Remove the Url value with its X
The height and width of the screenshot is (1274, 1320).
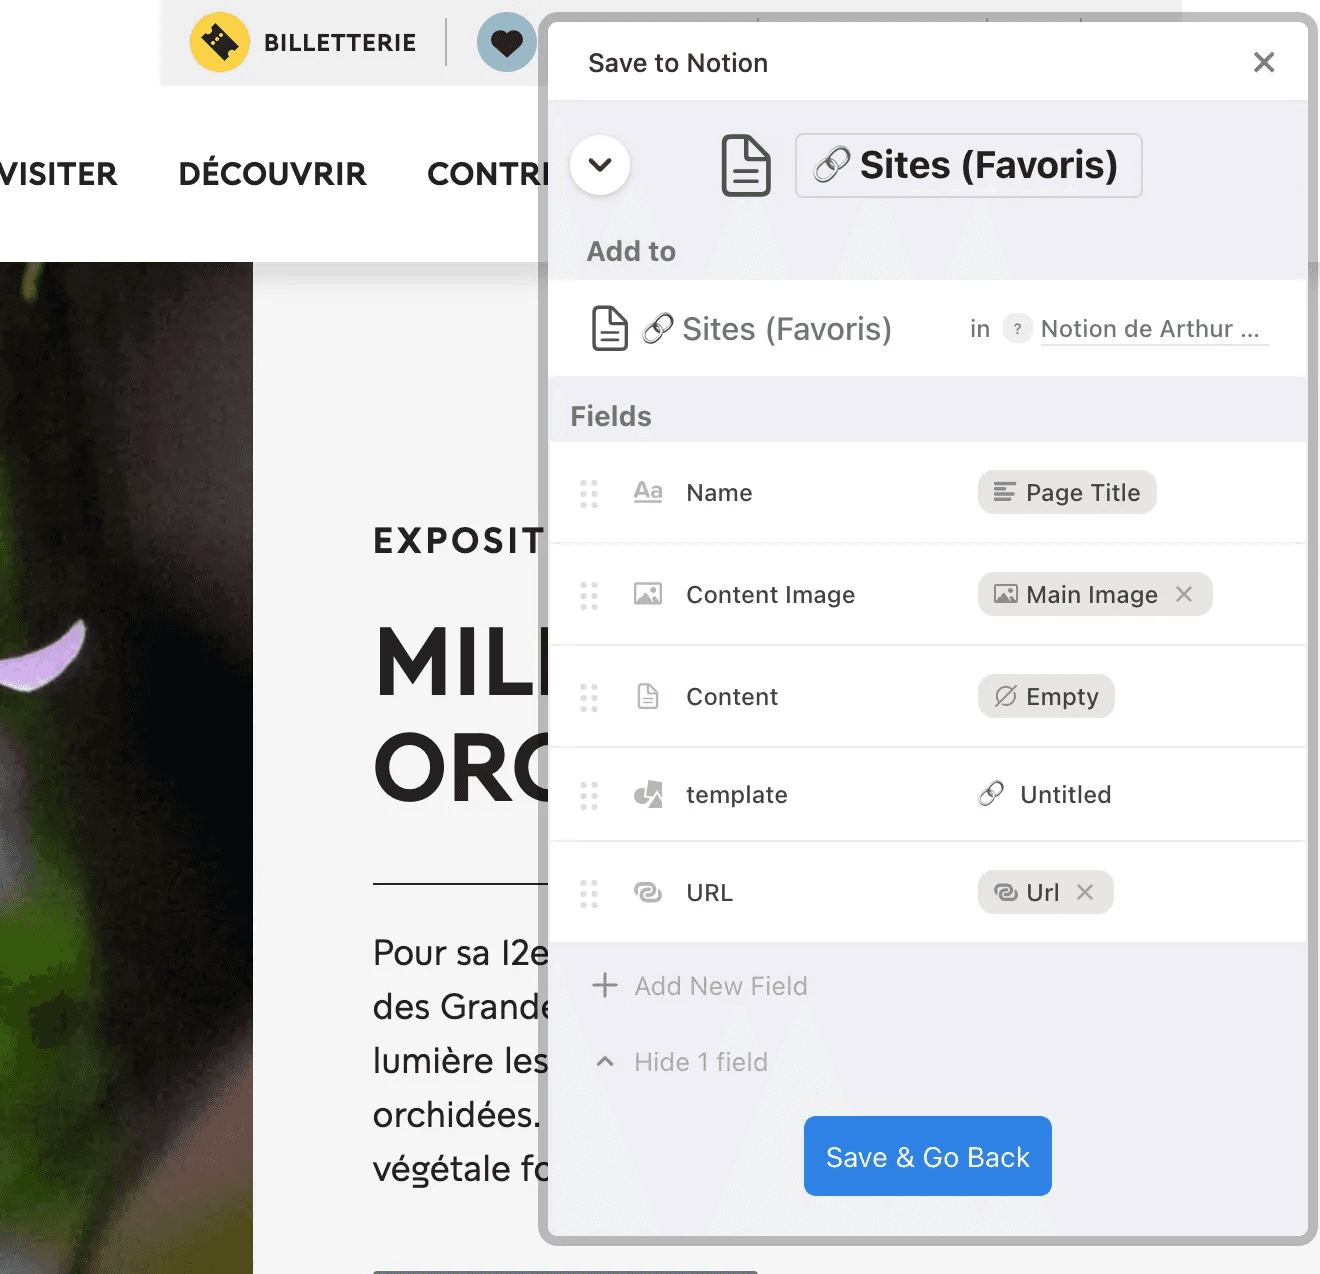pos(1085,892)
